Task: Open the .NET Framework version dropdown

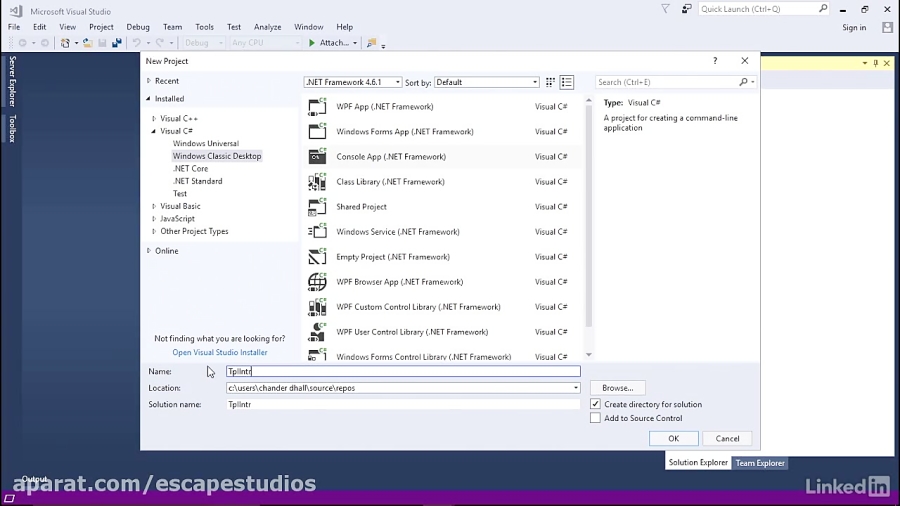Action: [x=352, y=82]
